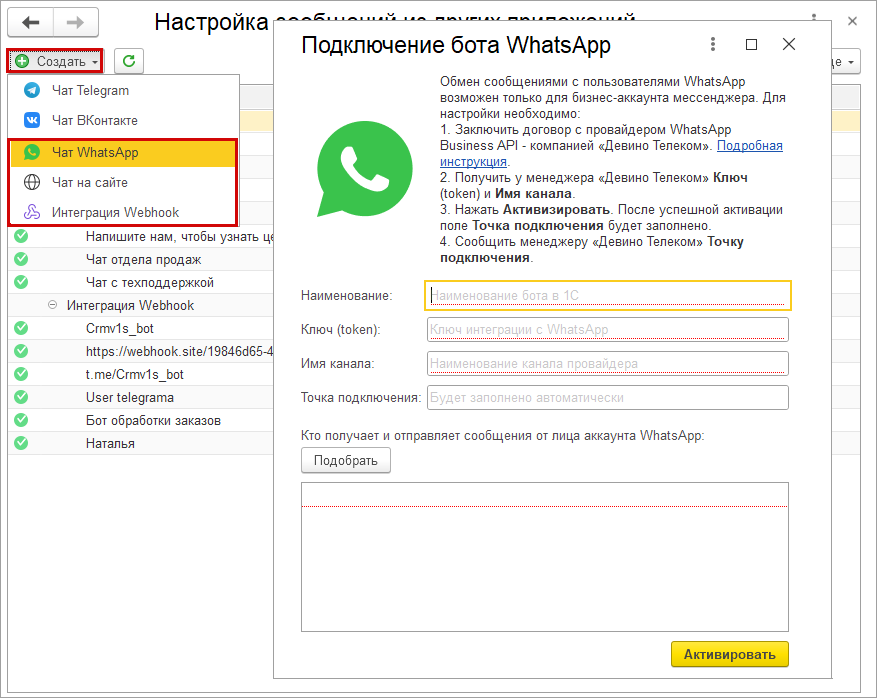Select Интеграция Webhook menu entry
877x698 pixels.
123,212
